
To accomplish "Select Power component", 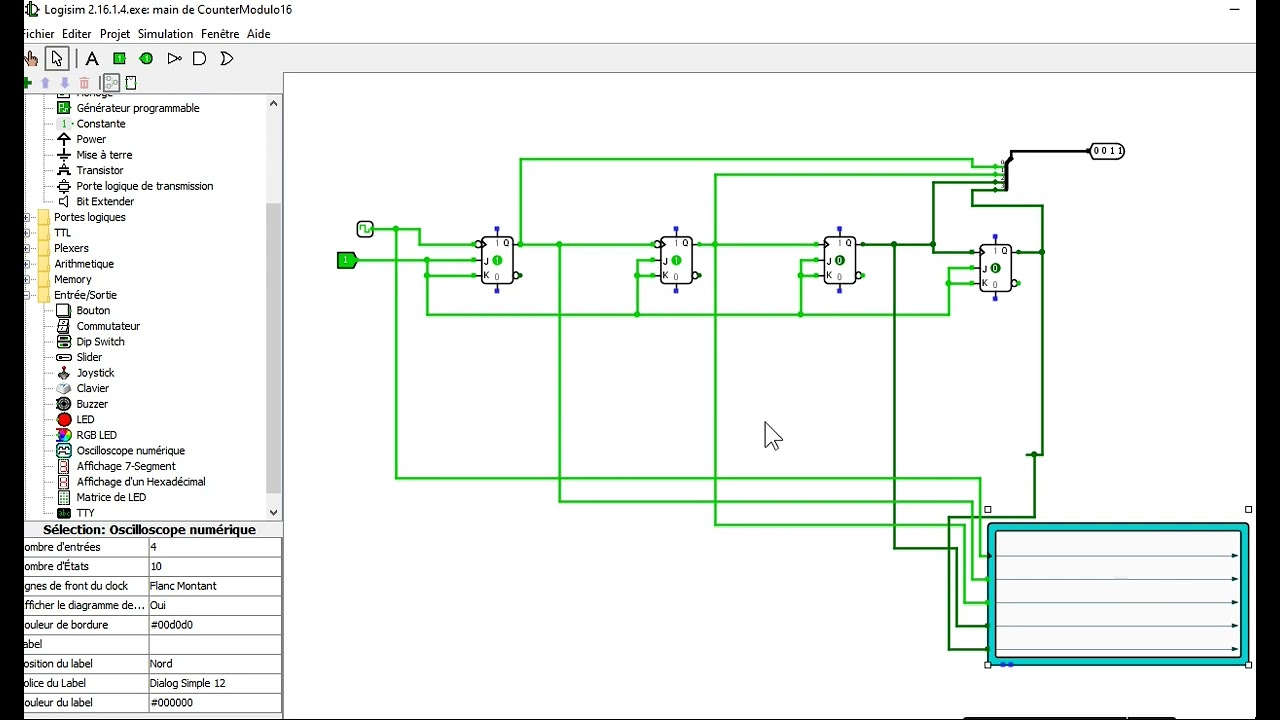I will (x=91, y=139).
